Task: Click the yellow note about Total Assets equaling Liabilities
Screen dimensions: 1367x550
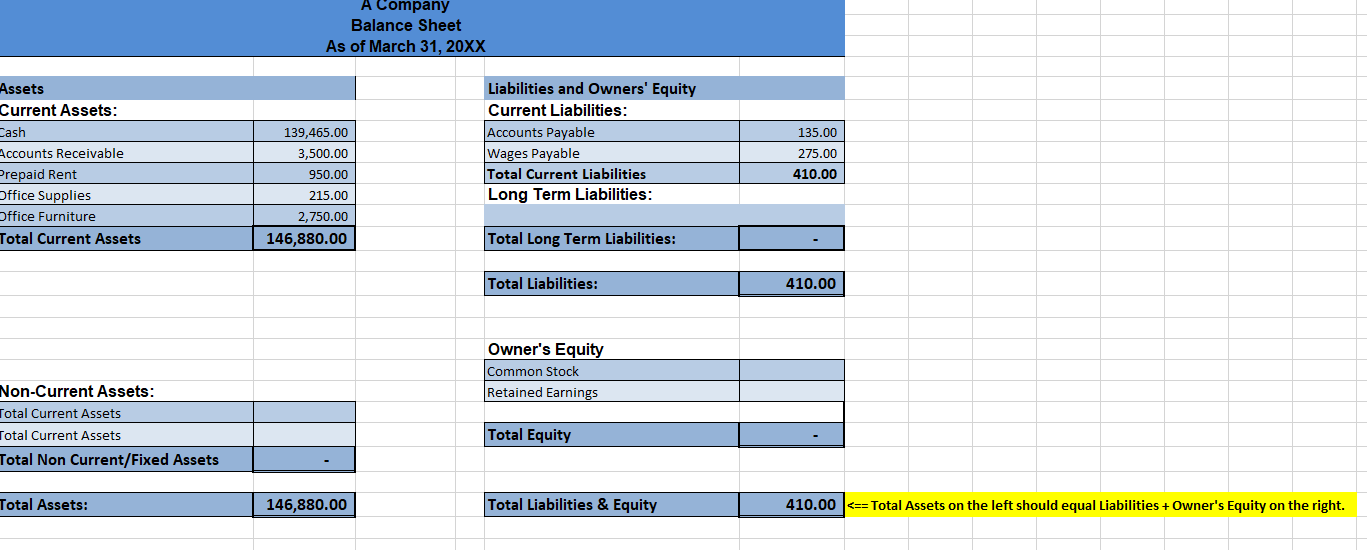Action: point(1101,505)
